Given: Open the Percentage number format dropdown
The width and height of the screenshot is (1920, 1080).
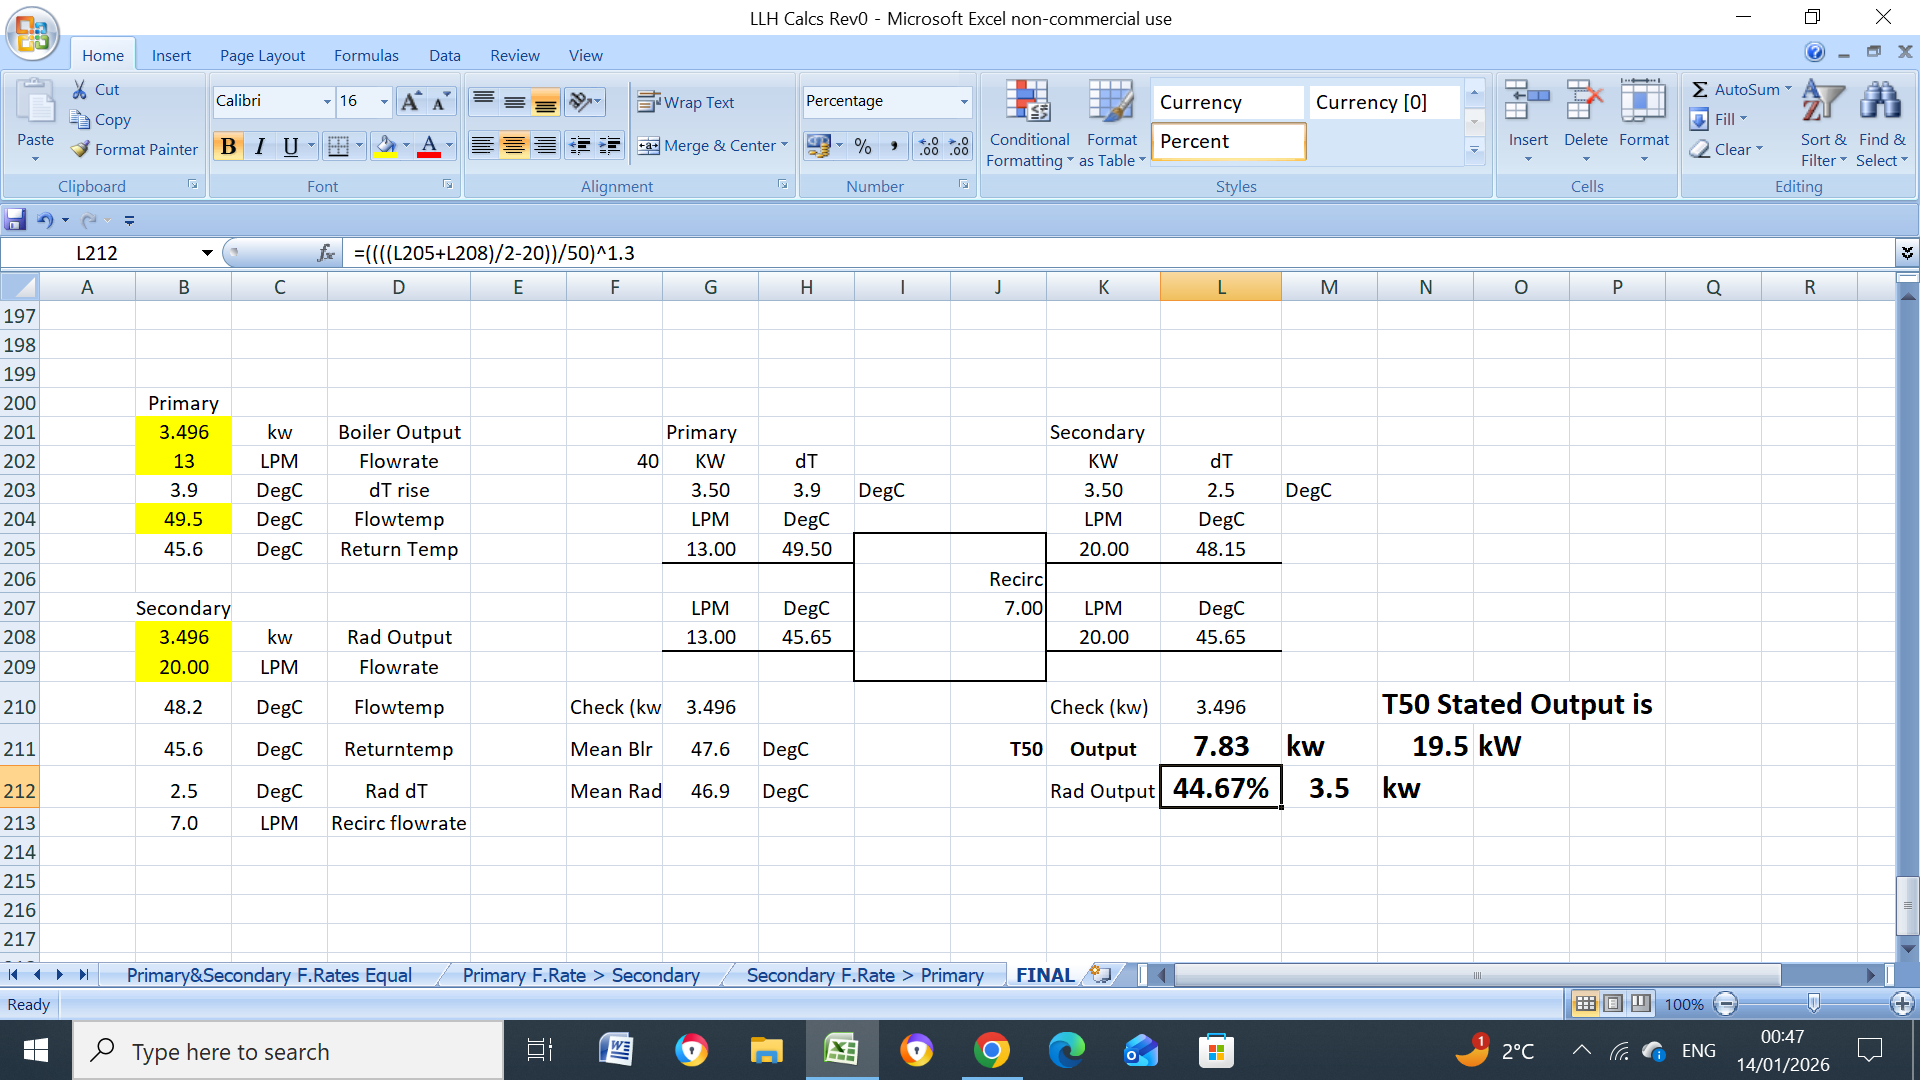Looking at the screenshot, I should click(963, 101).
